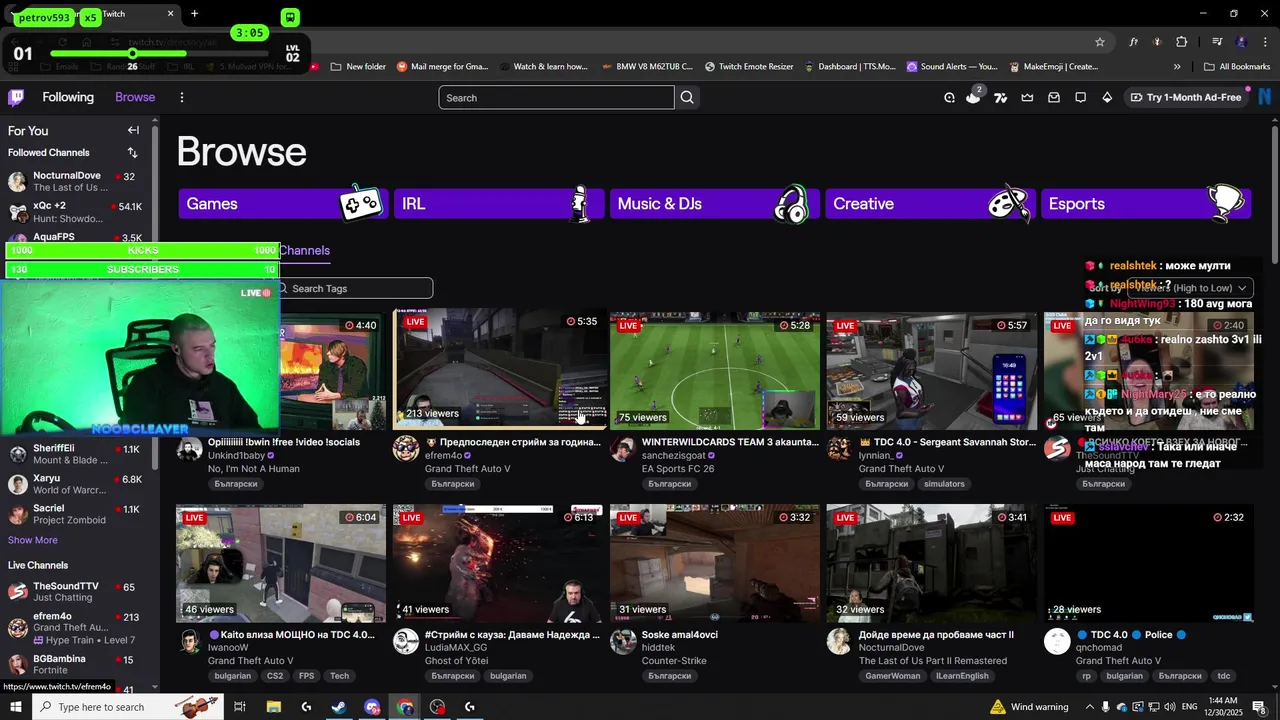Screen dimensions: 1280x720
Task: Click Try 1-Month Ad-Free button
Action: tap(1186, 97)
